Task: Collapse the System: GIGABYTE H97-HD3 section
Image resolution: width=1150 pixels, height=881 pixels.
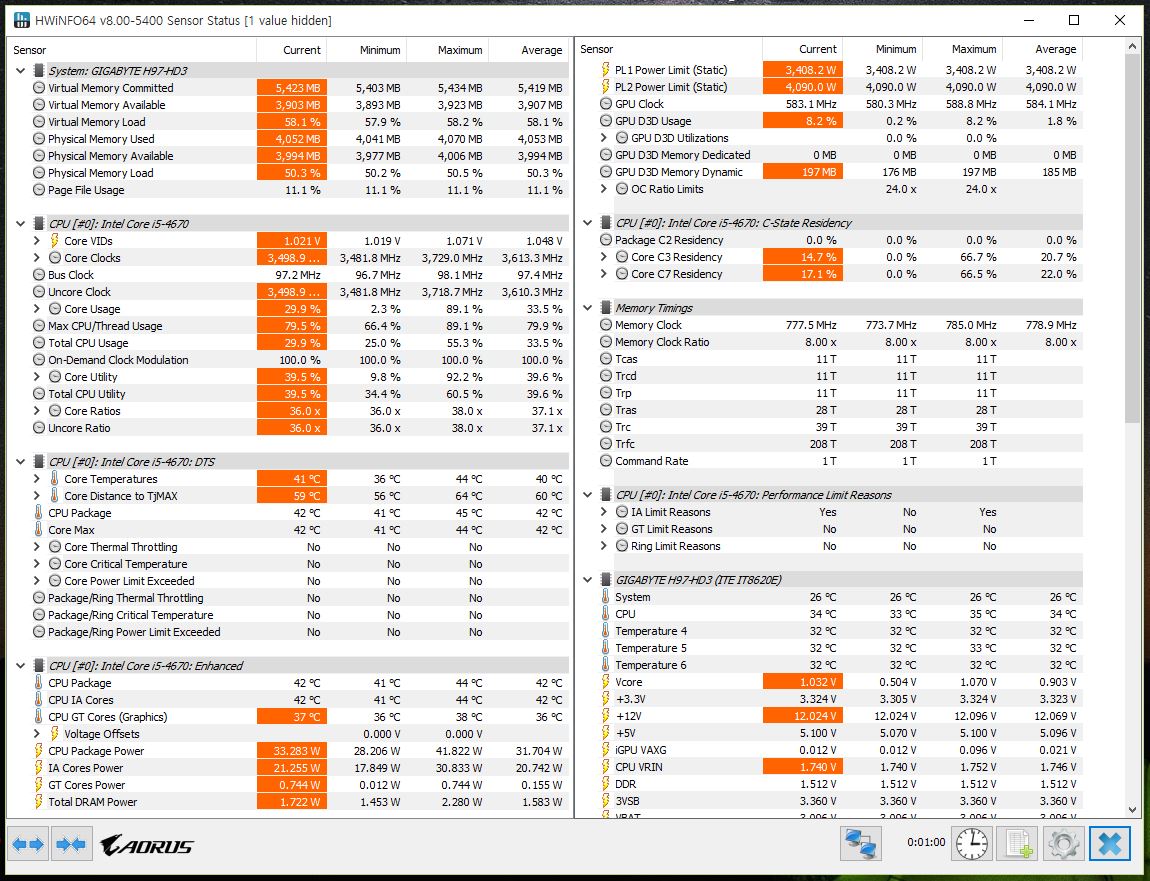Action: pos(21,70)
